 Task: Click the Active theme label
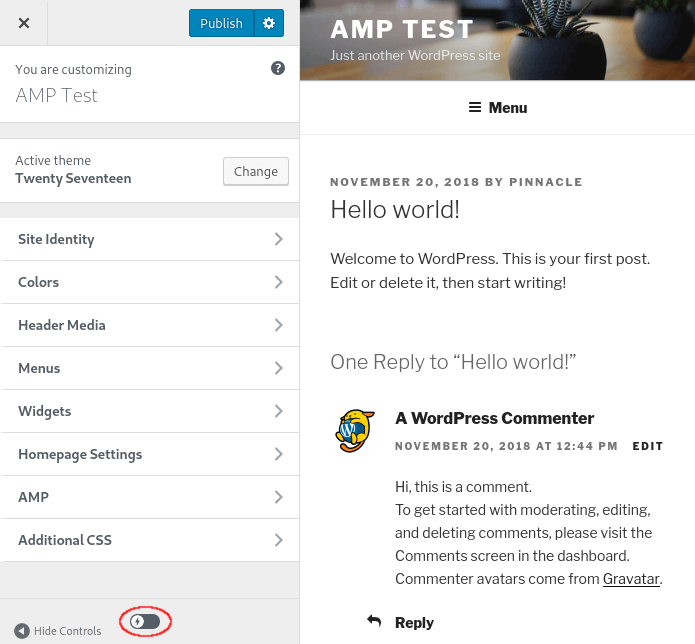point(53,160)
